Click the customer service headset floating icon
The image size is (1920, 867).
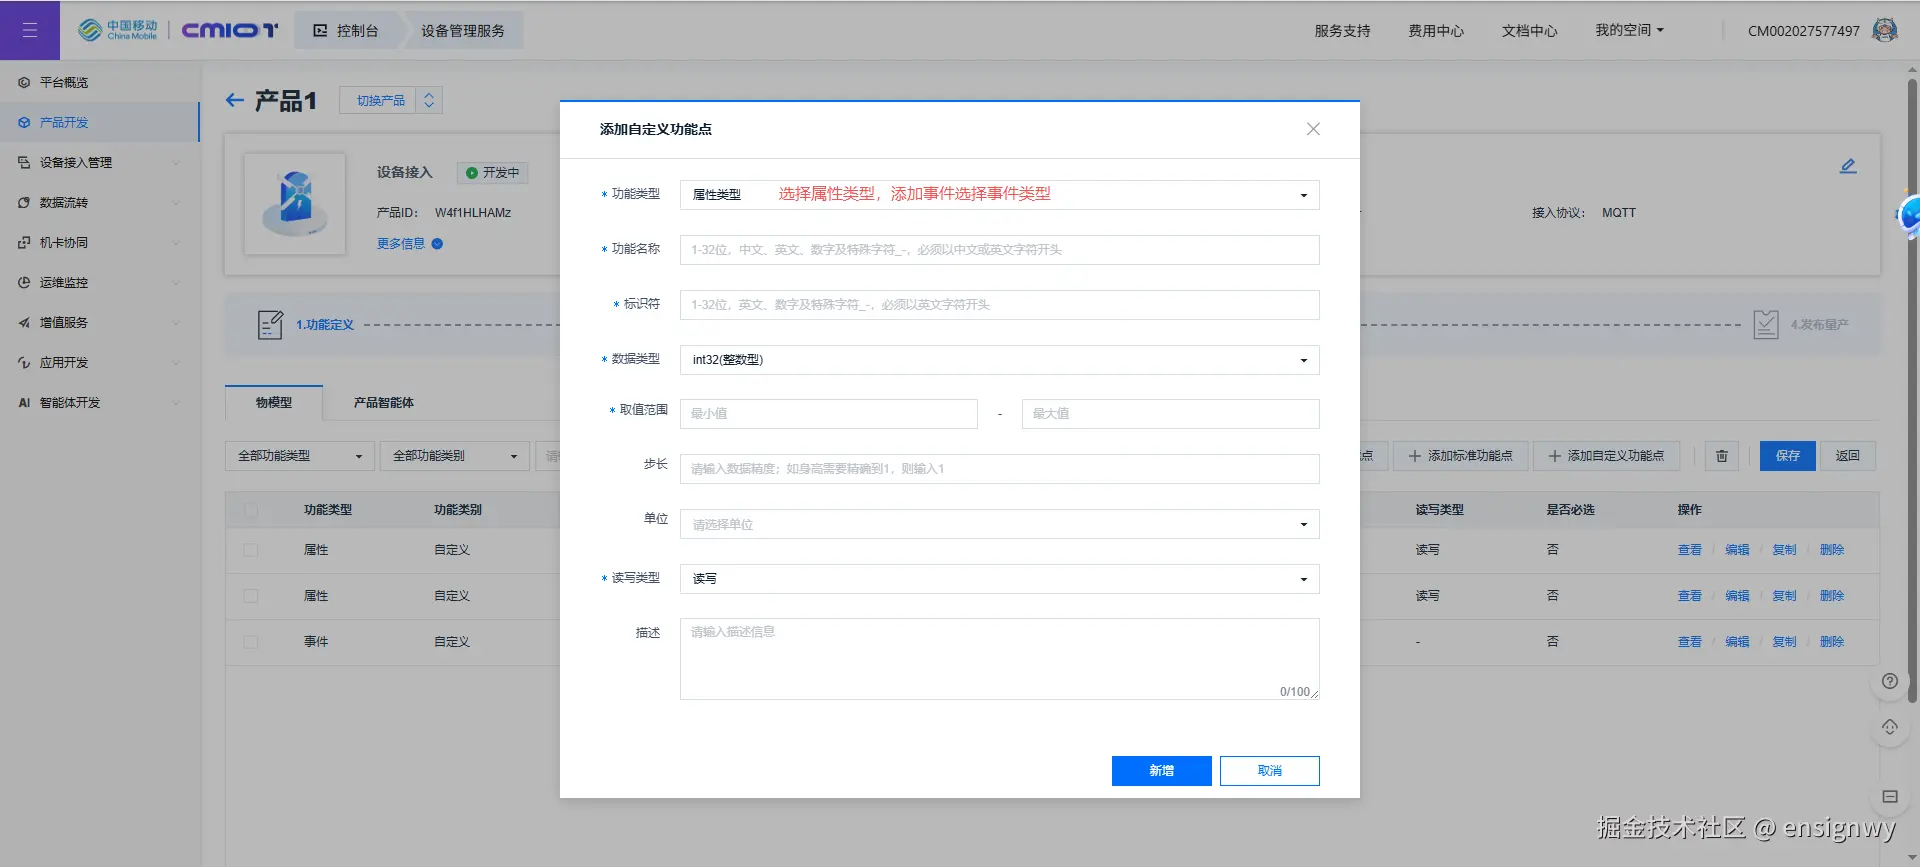pos(1889,727)
